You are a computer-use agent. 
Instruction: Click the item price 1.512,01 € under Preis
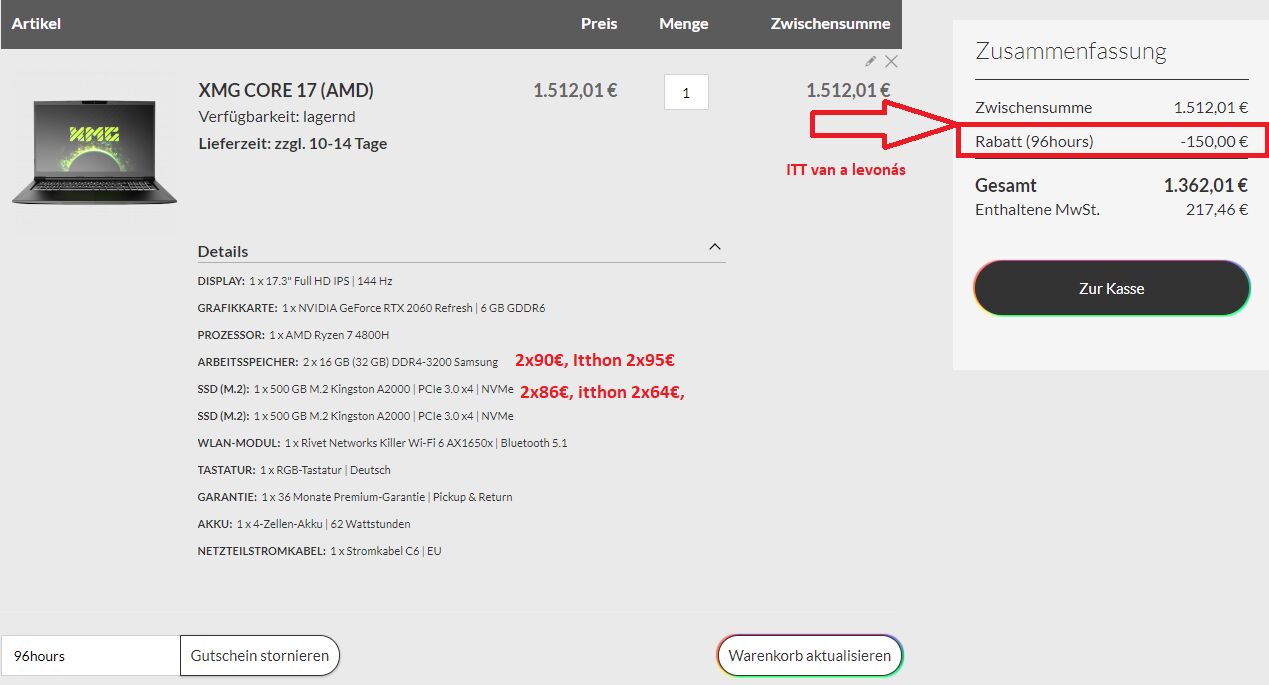[x=575, y=90]
